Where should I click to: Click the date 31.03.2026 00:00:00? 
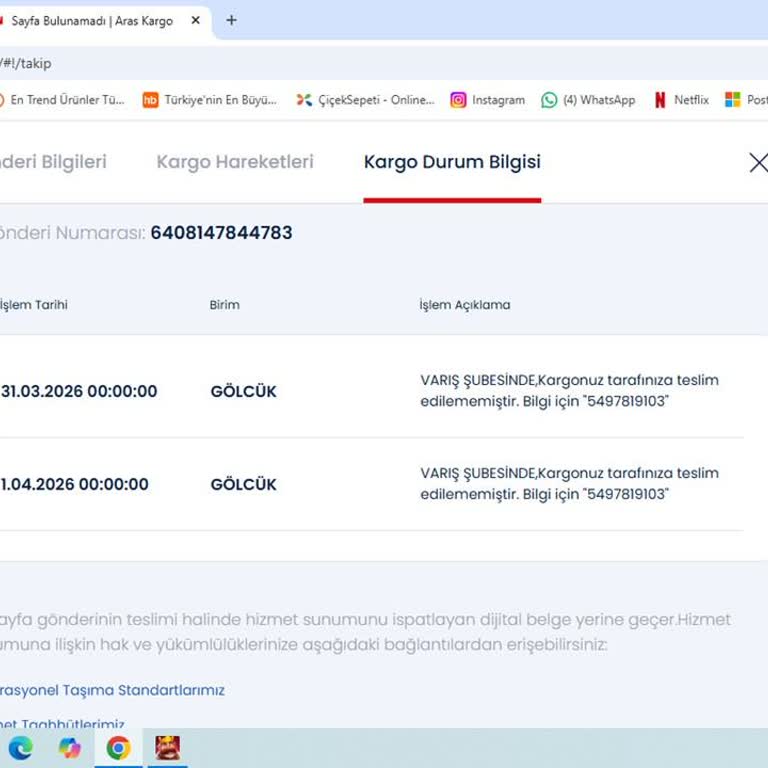(x=79, y=391)
